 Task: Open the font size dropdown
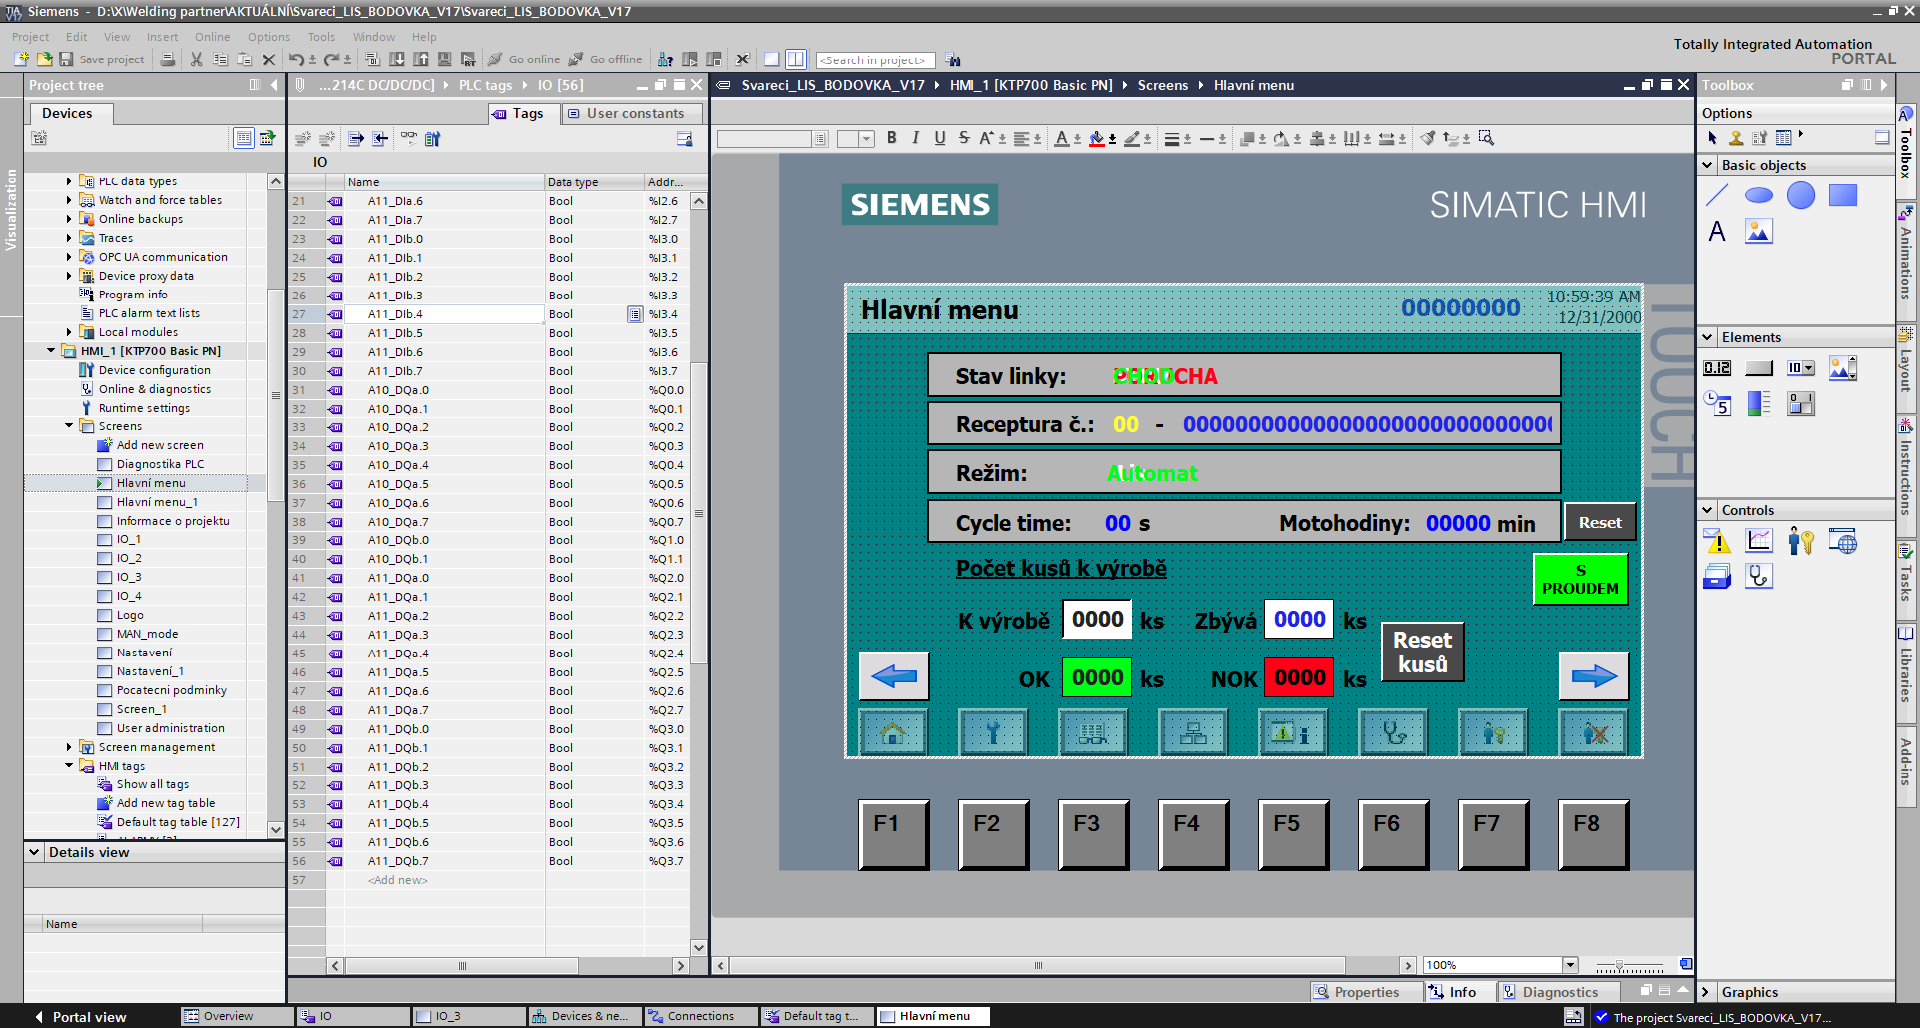[867, 139]
